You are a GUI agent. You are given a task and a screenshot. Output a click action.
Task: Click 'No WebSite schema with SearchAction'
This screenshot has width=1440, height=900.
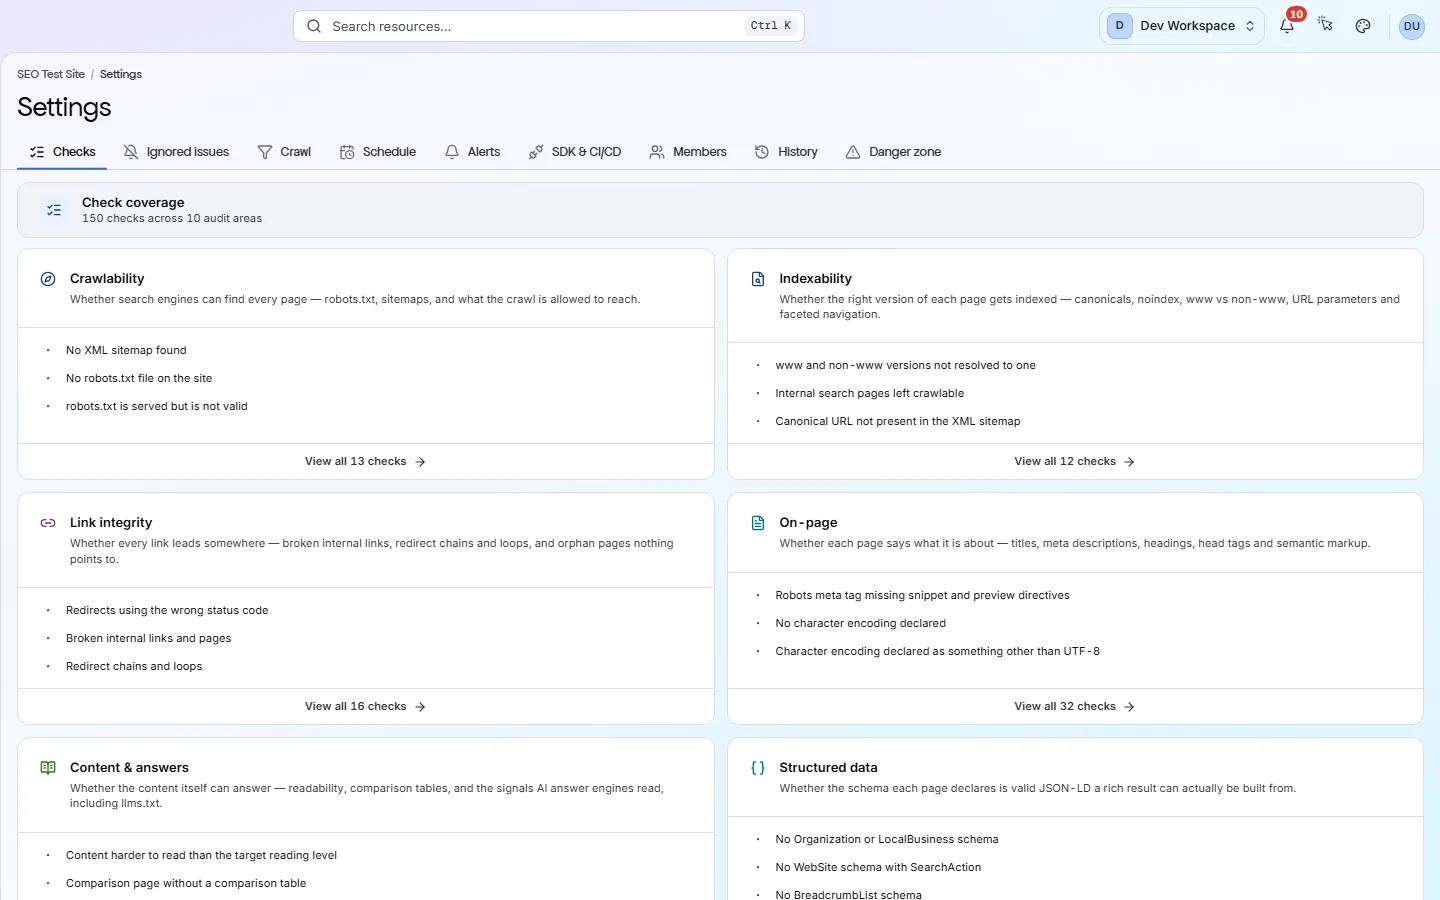(x=878, y=867)
